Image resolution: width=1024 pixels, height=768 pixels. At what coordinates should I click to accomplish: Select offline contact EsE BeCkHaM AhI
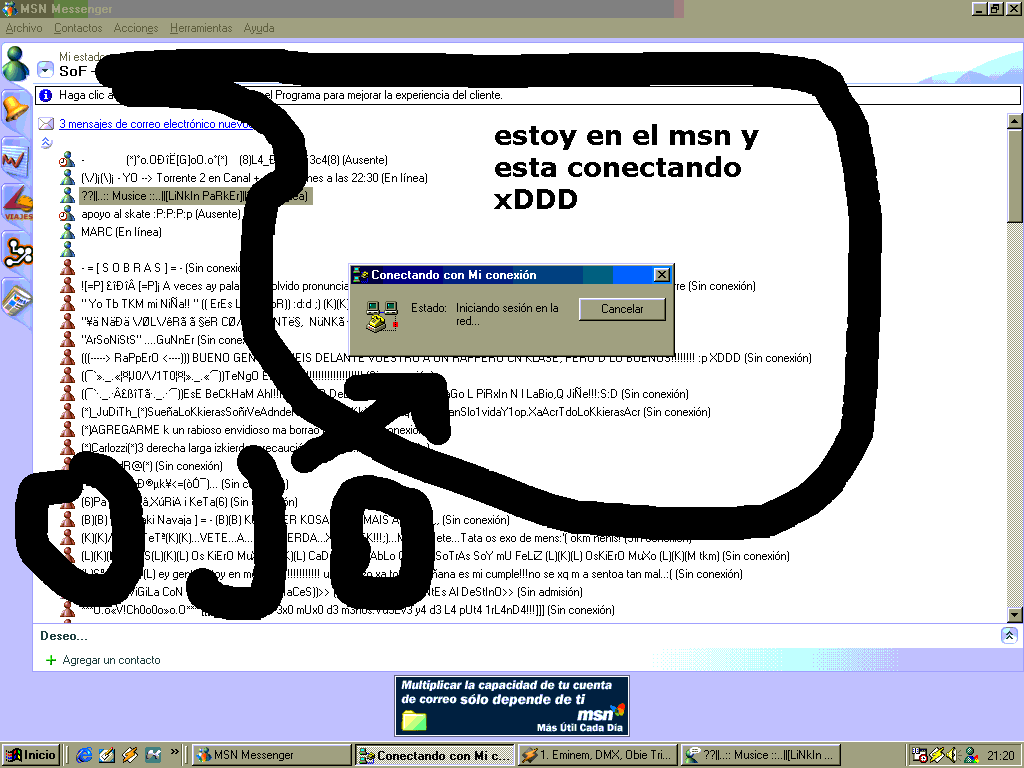coord(384,394)
